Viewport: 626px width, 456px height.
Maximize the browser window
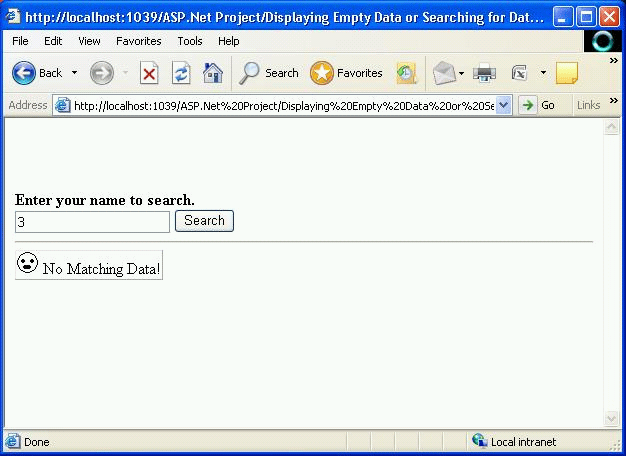click(586, 17)
